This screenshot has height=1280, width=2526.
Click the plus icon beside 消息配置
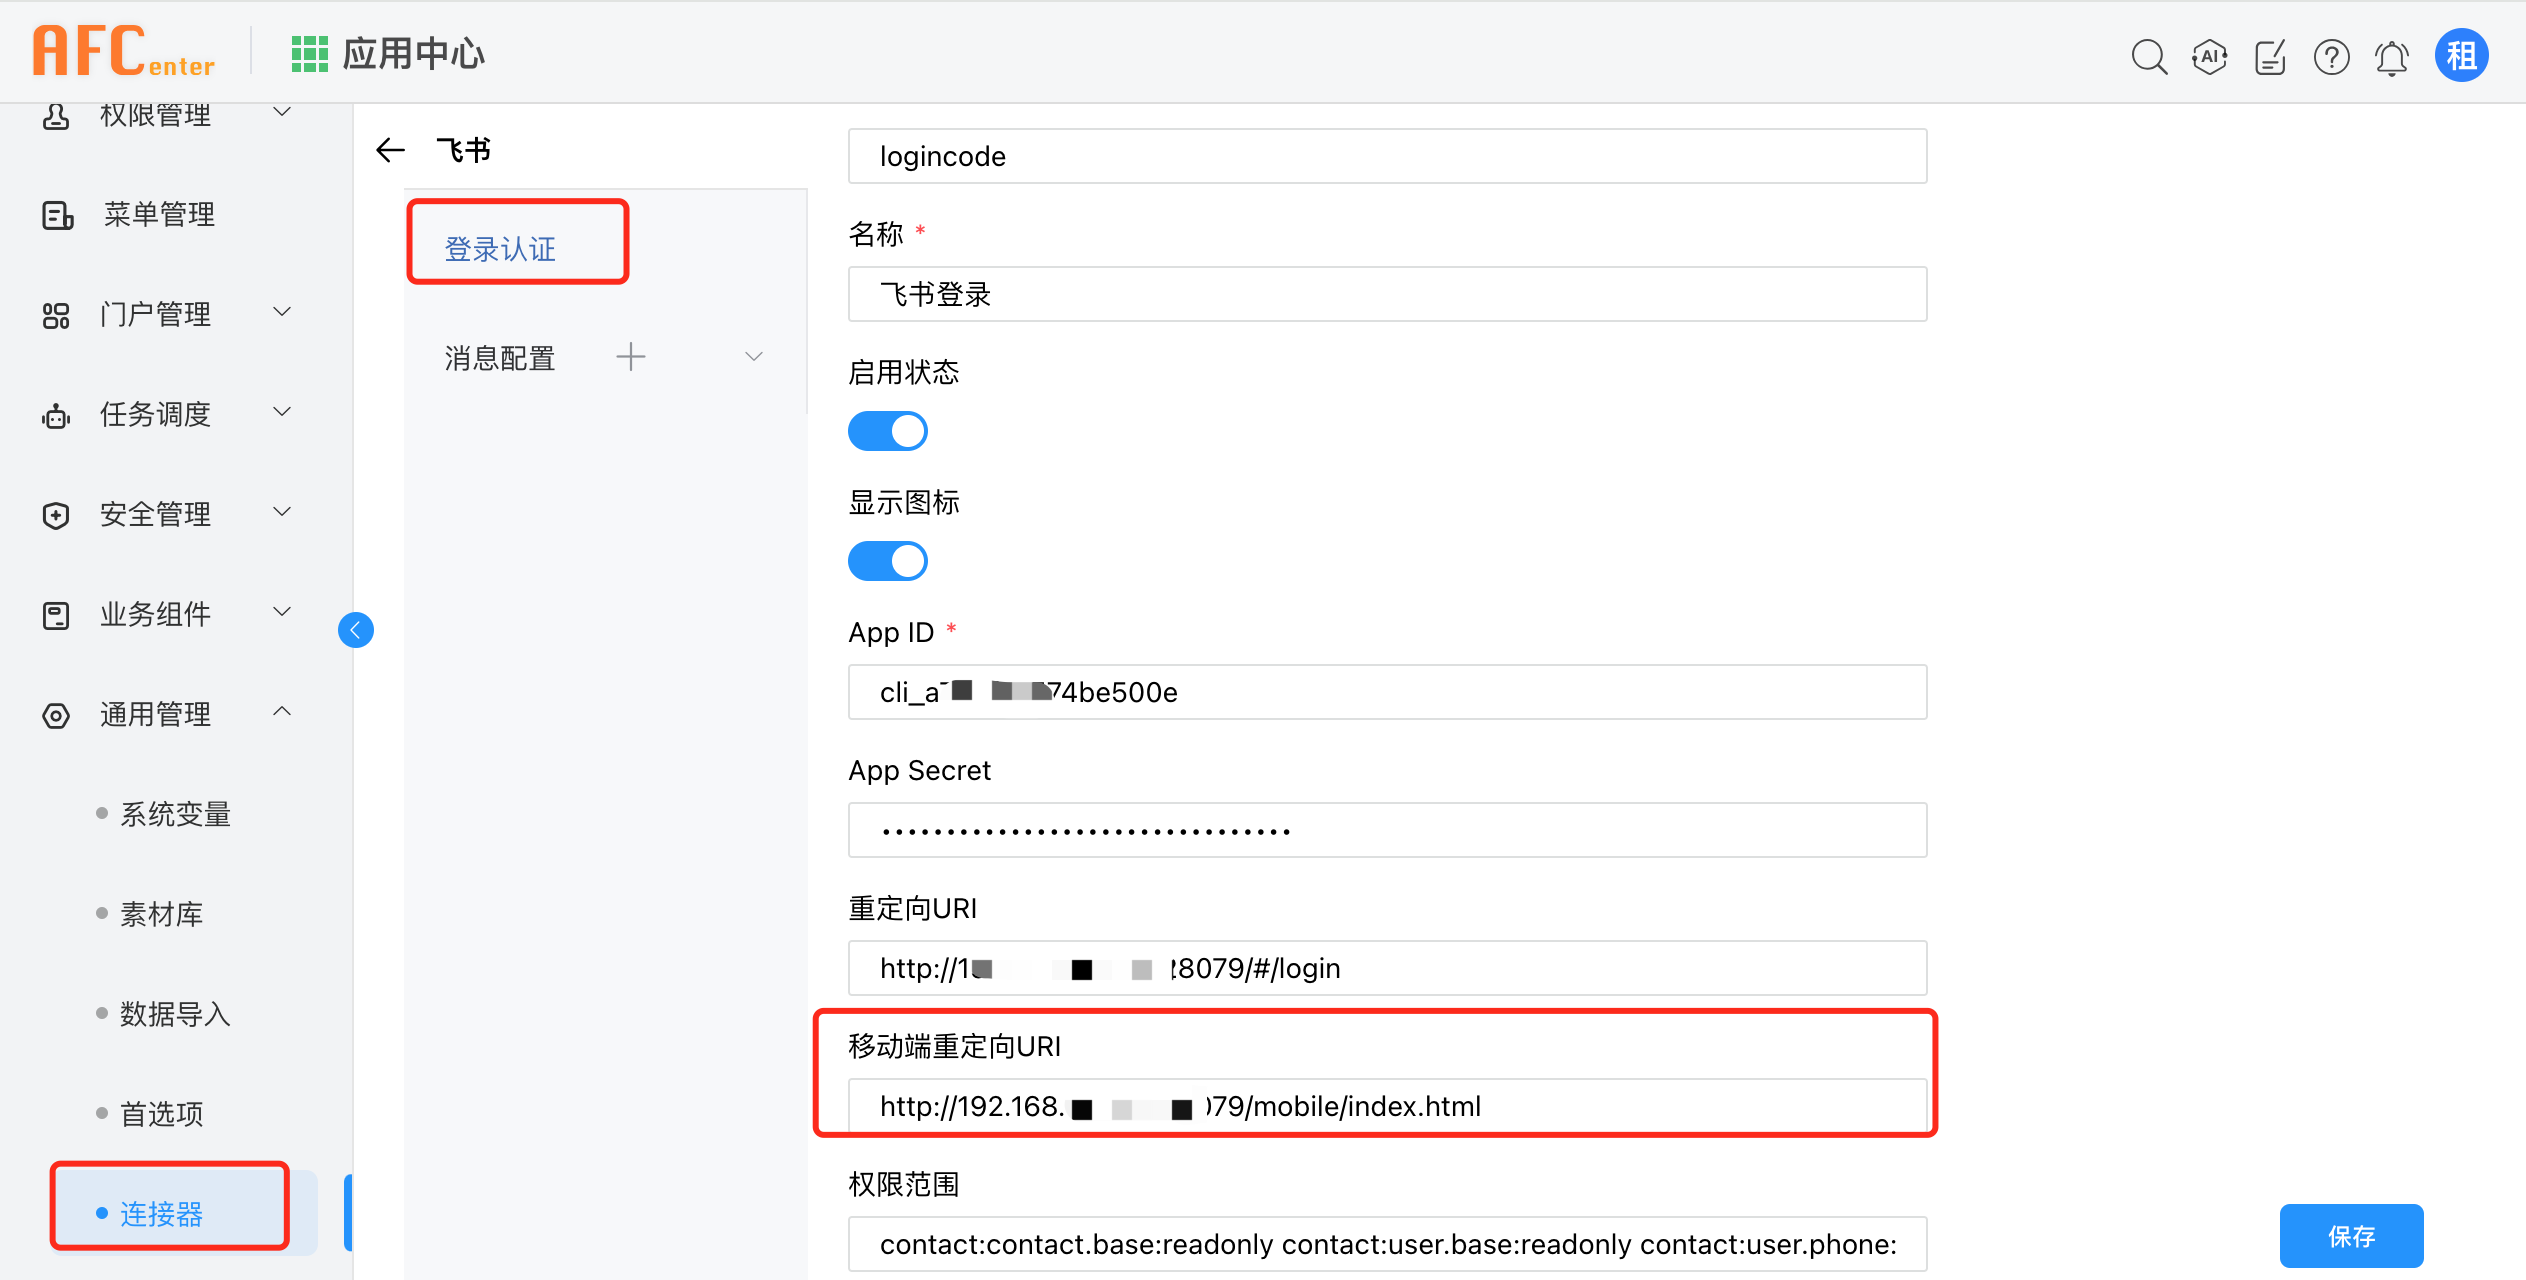[x=631, y=357]
